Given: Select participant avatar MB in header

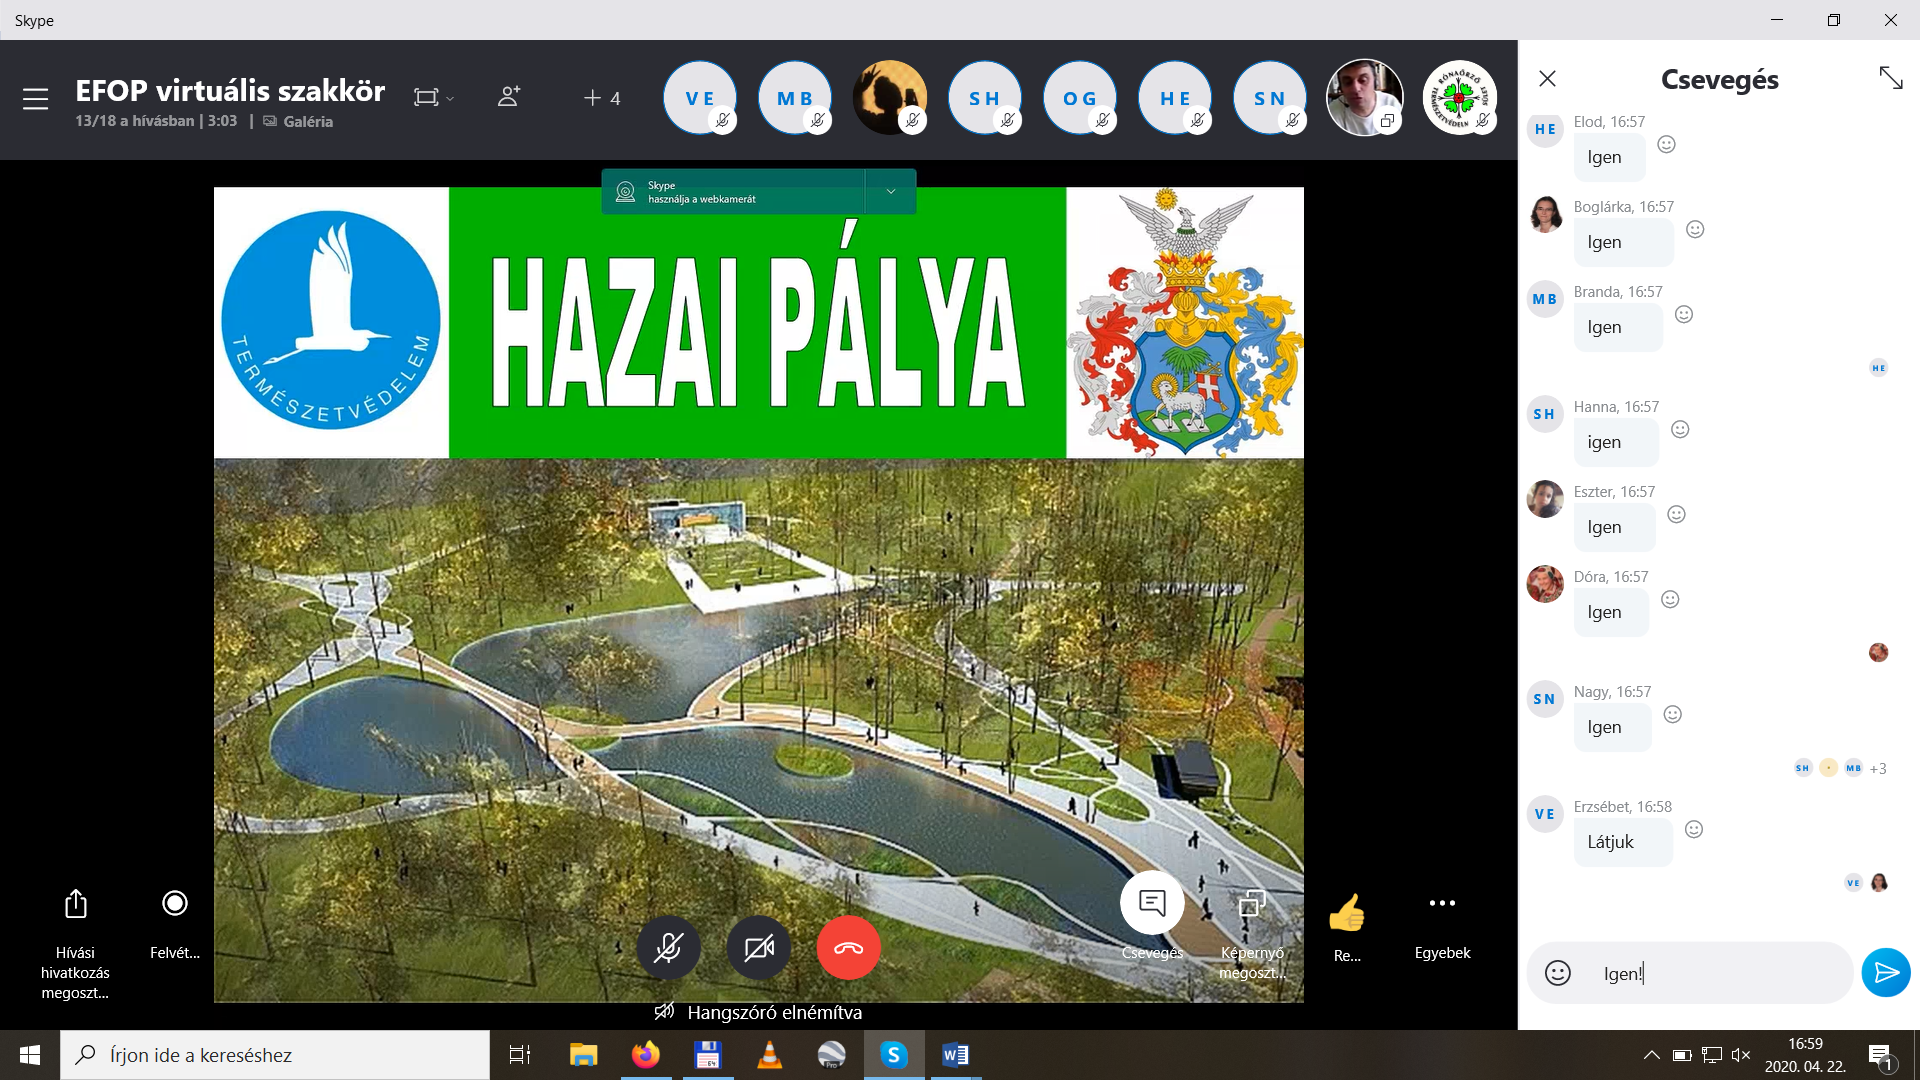Looking at the screenshot, I should 795,97.
